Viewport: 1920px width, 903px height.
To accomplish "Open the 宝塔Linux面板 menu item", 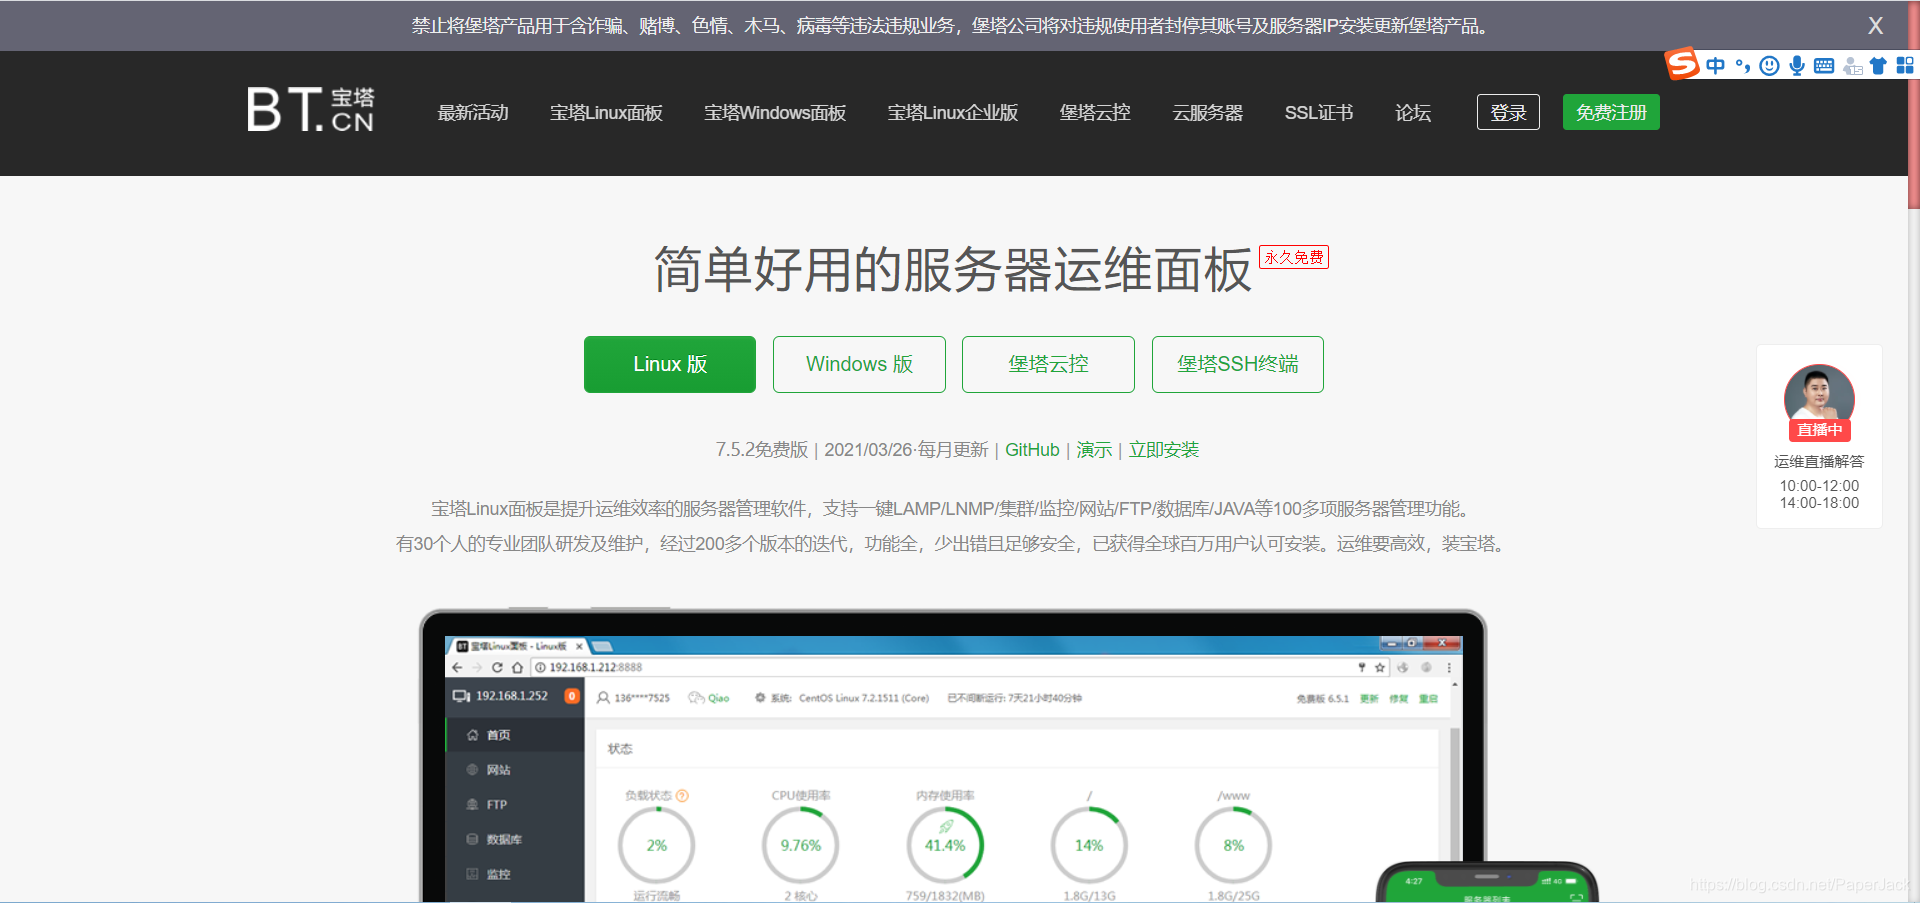I will [606, 113].
